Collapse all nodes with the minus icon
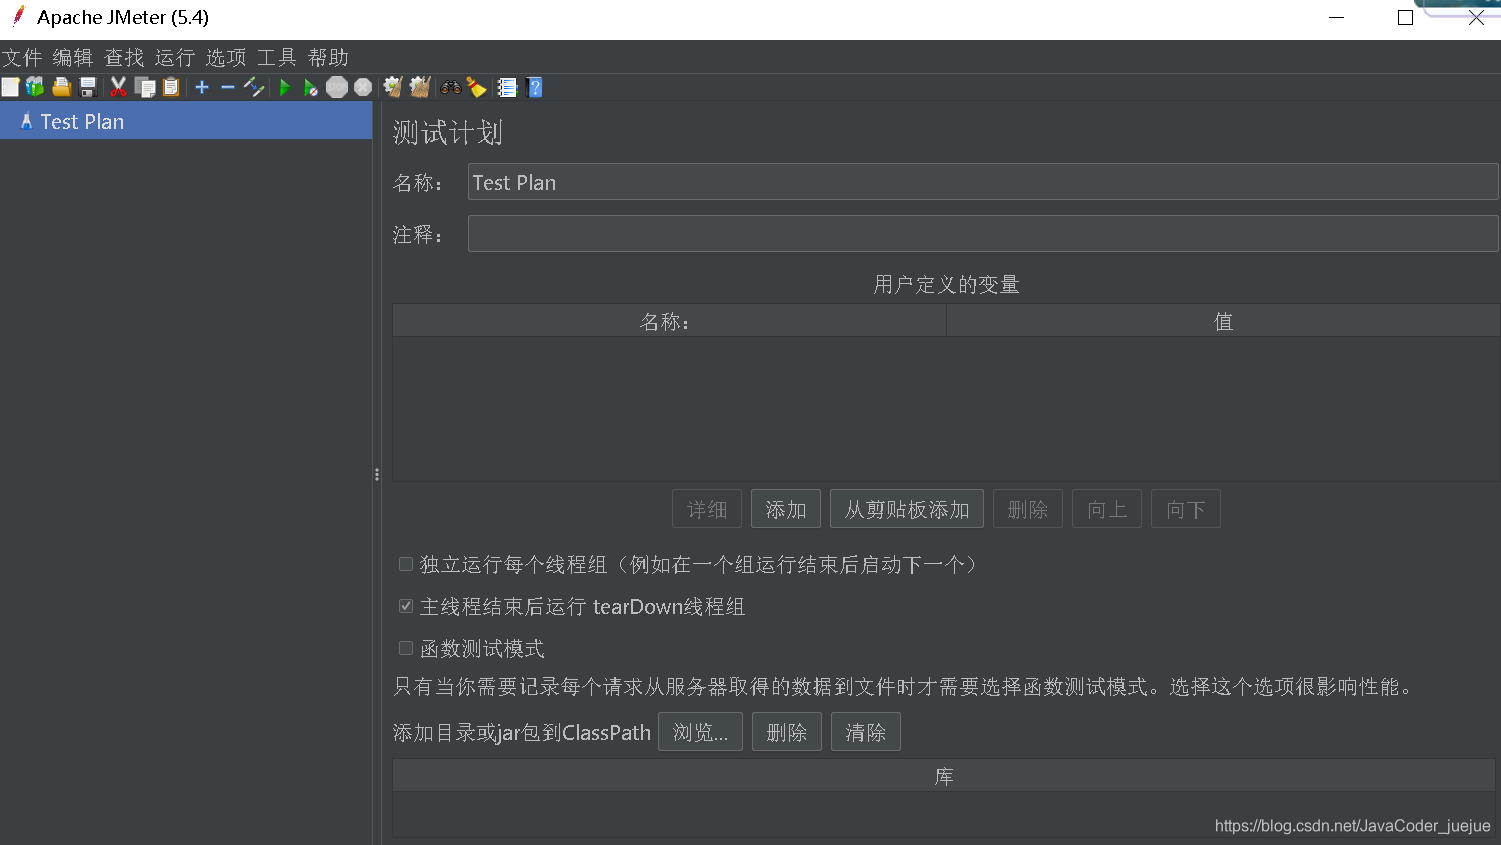The height and width of the screenshot is (845, 1501). [x=228, y=87]
